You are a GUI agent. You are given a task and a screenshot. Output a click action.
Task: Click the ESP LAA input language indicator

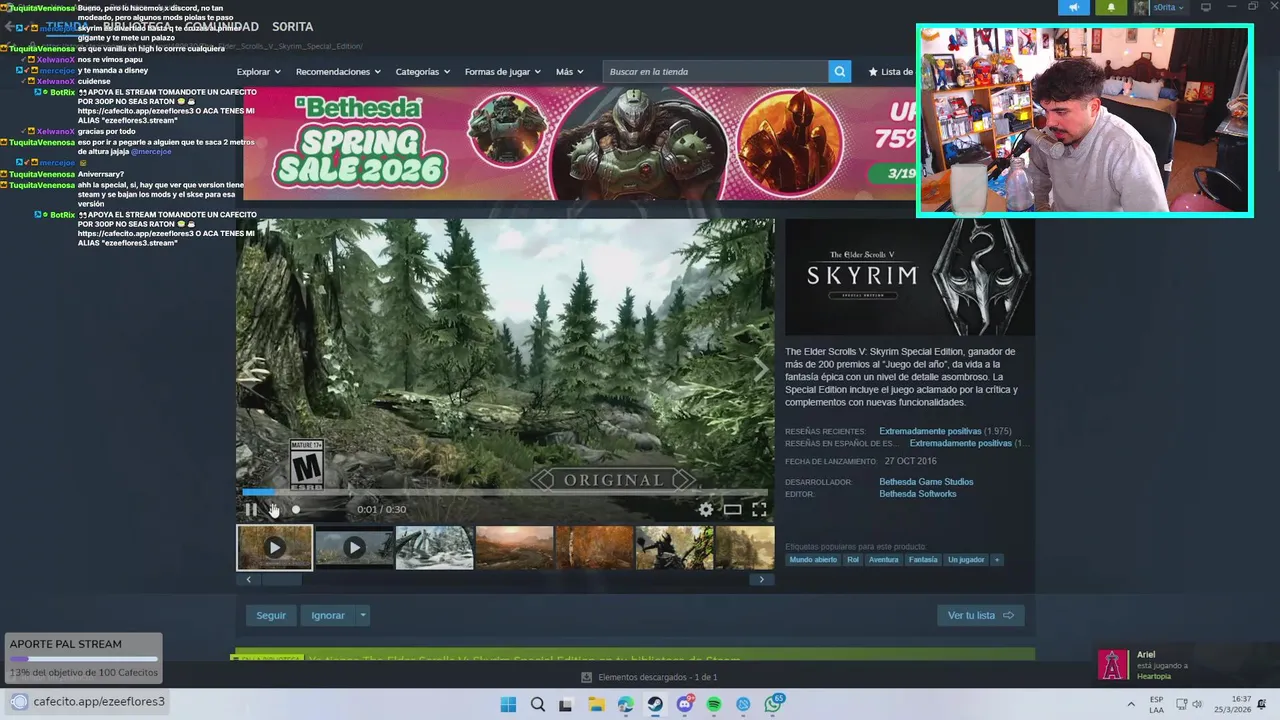(1156, 704)
